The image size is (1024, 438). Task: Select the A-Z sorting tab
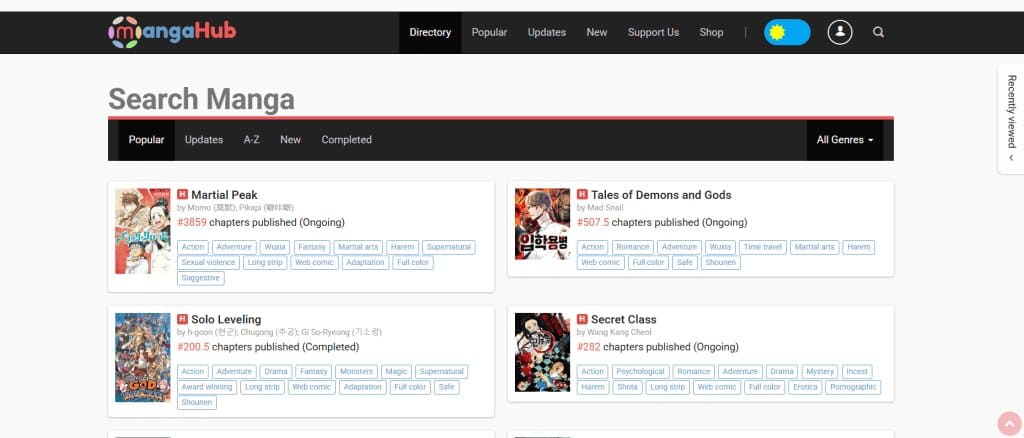251,140
